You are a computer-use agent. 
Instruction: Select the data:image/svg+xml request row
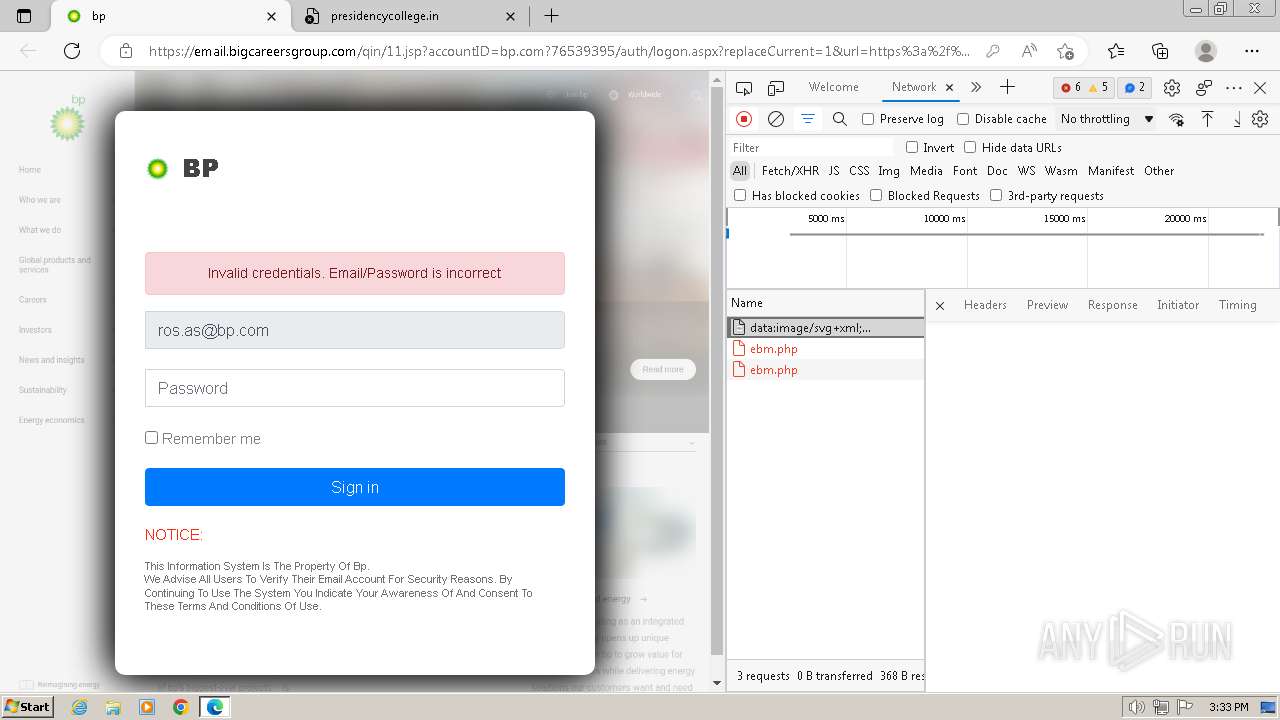[825, 327]
